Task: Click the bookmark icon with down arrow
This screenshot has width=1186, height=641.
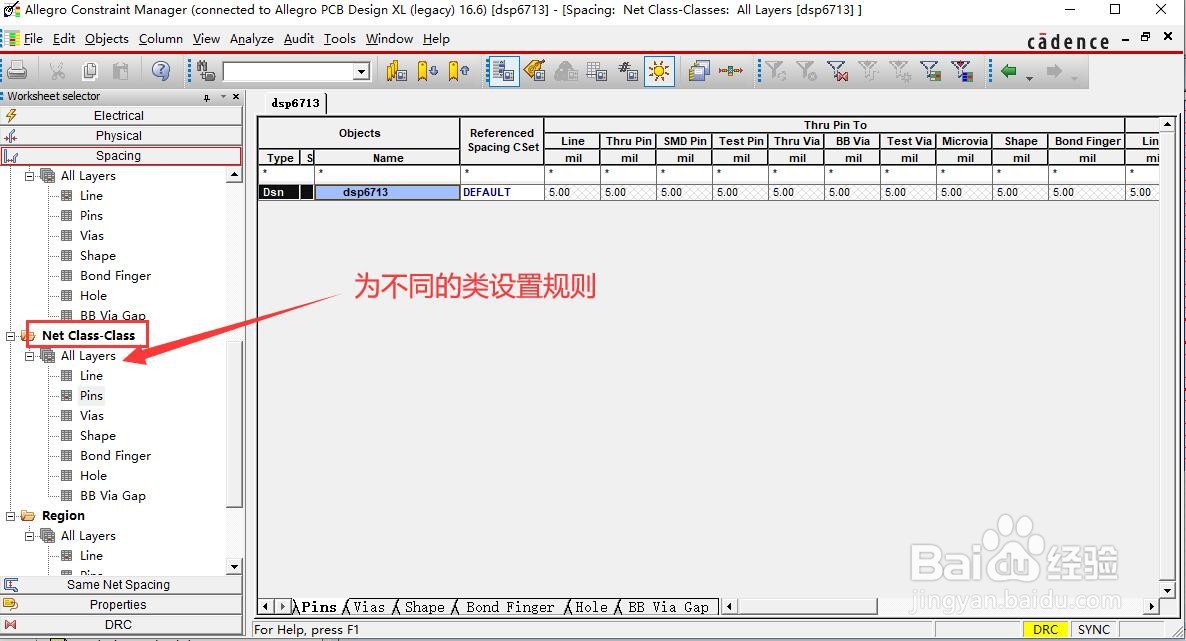Action: (x=427, y=71)
